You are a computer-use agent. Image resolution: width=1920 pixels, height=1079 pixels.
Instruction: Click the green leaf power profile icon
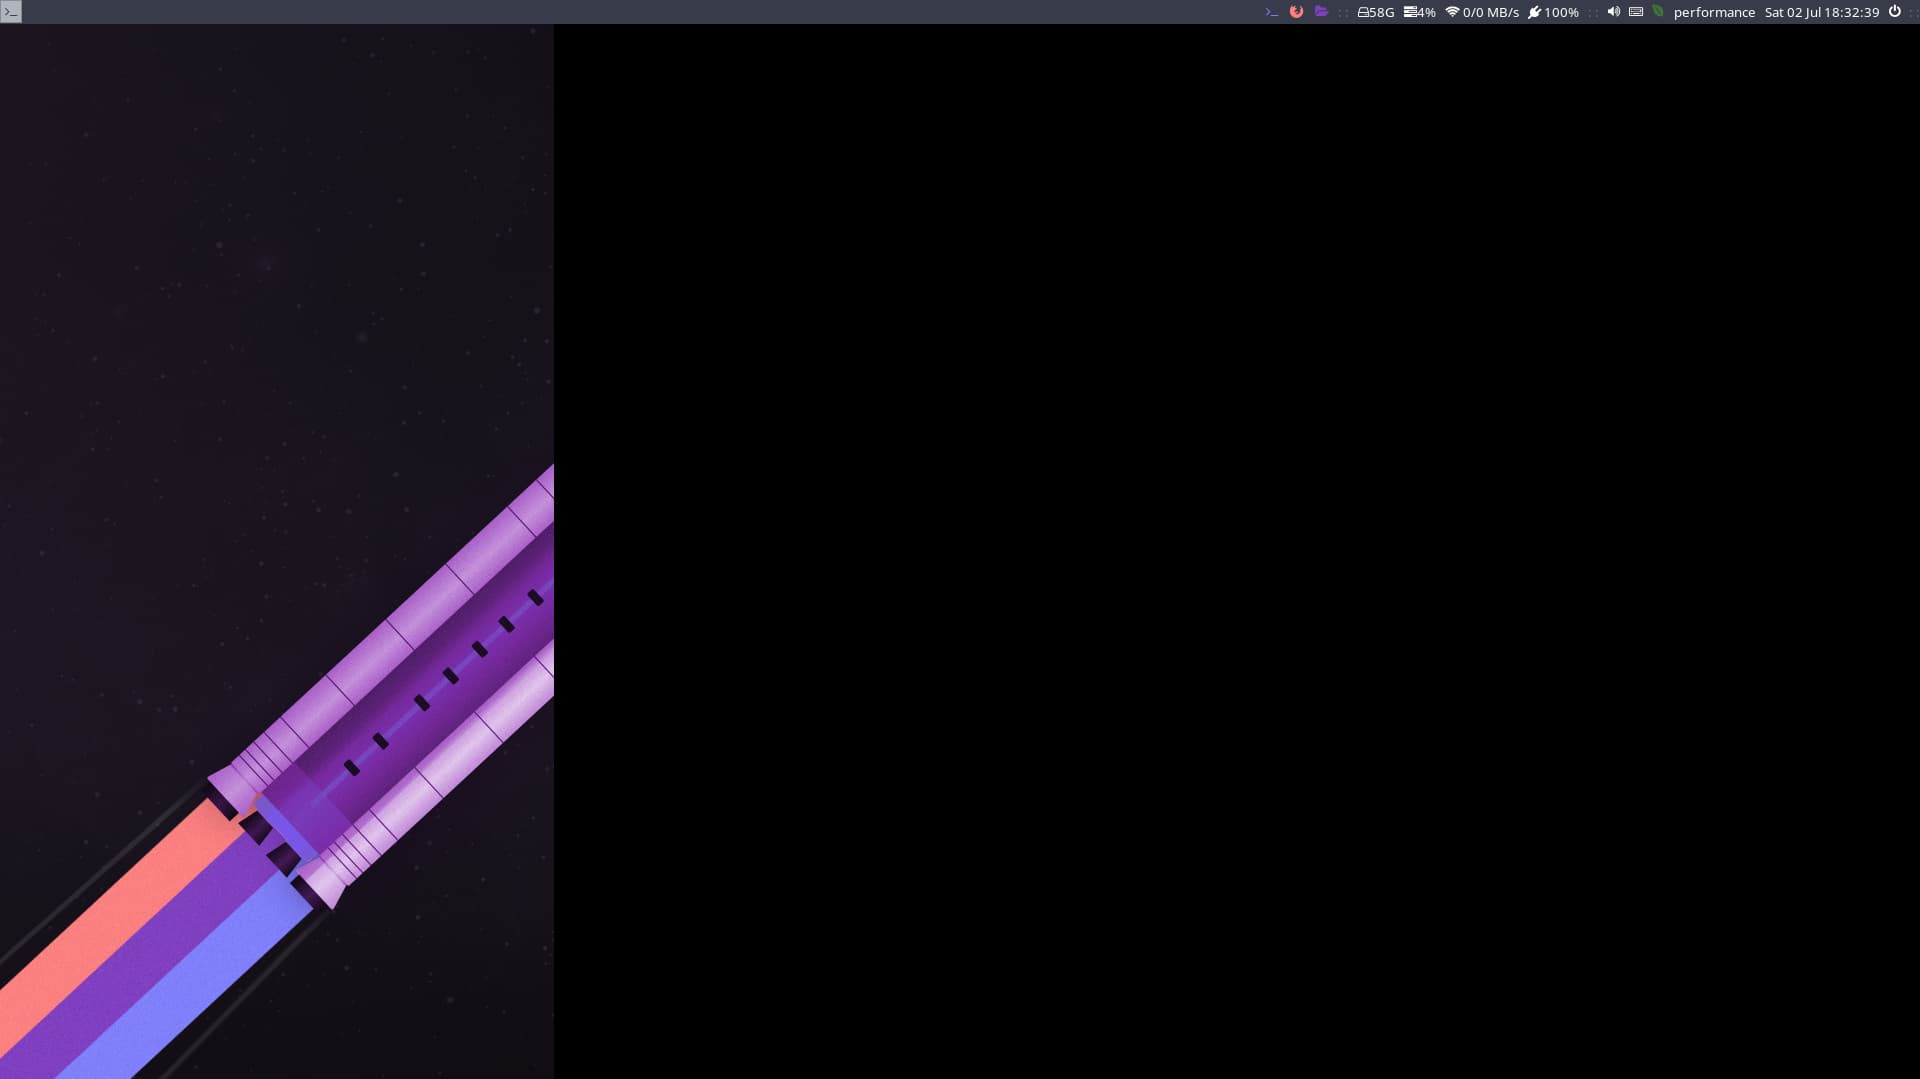[x=1658, y=11]
